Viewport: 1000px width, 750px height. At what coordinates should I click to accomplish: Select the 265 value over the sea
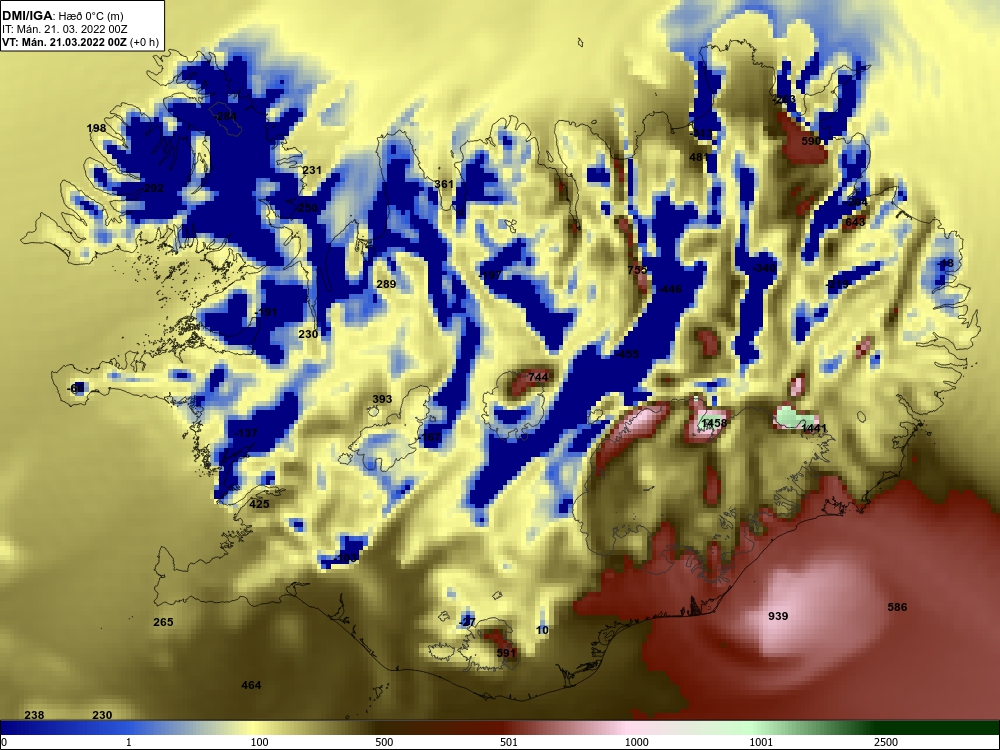tap(163, 622)
